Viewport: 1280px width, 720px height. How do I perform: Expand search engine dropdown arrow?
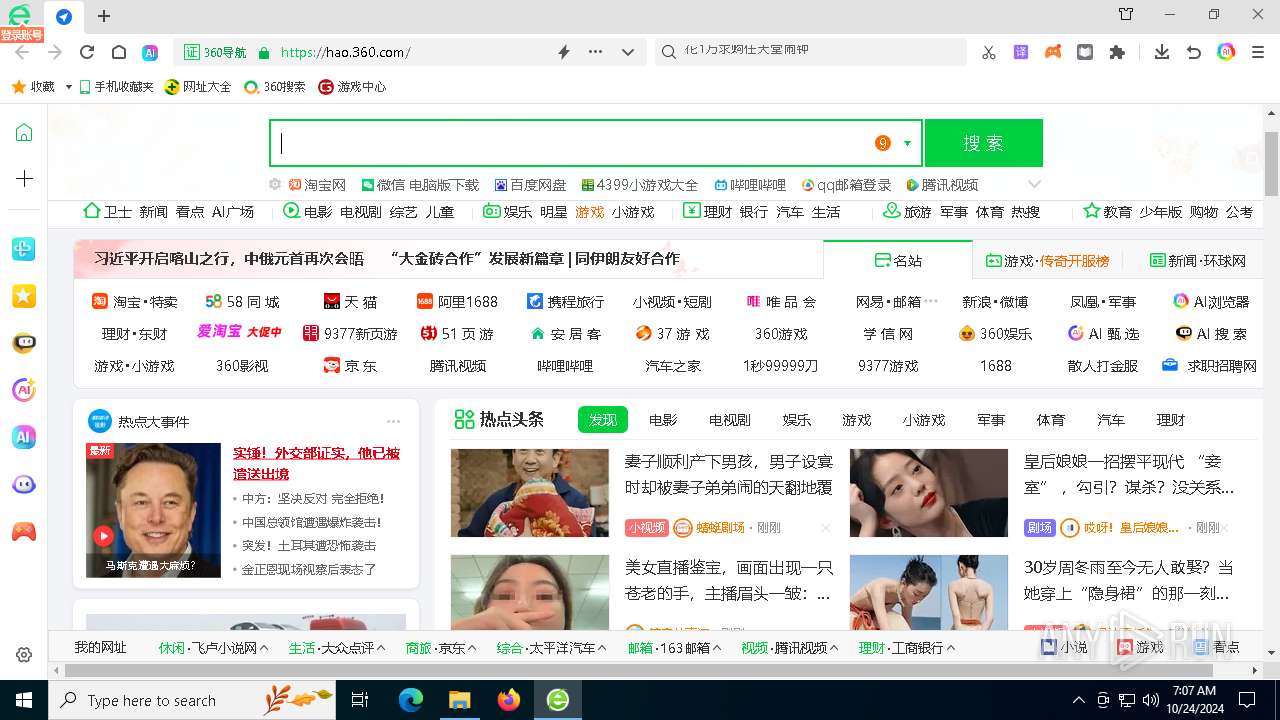[907, 143]
